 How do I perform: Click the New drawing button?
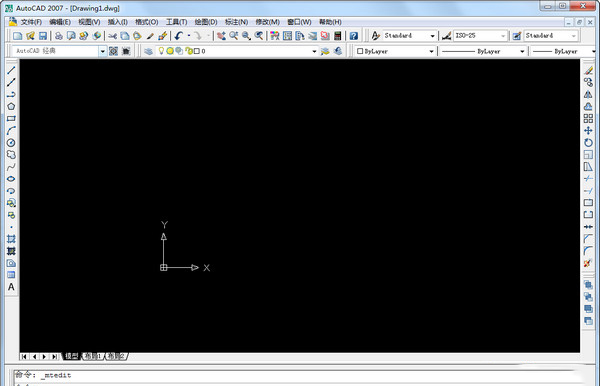18,36
